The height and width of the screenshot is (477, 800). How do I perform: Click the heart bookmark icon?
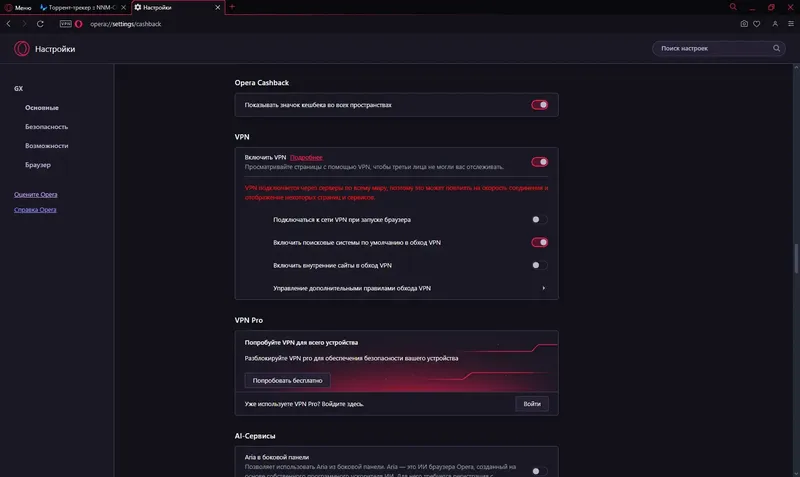pyautogui.click(x=757, y=23)
